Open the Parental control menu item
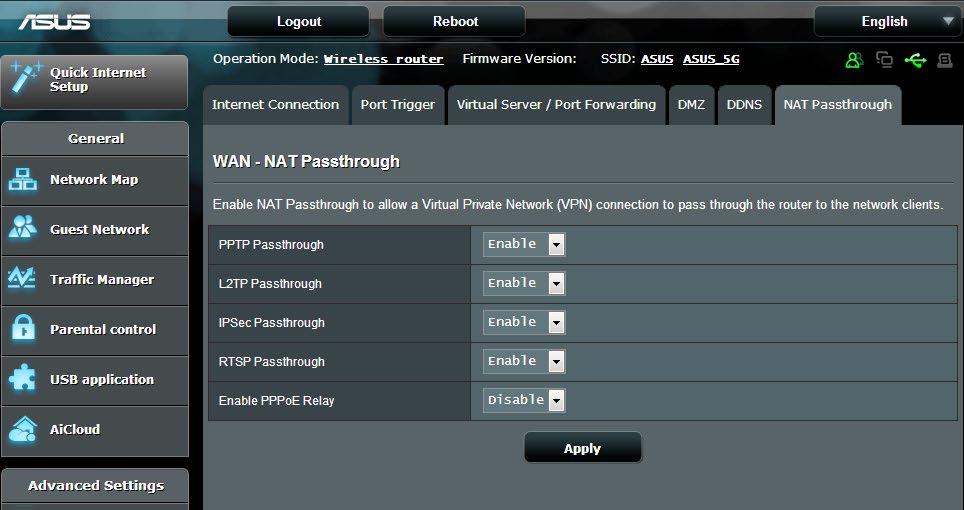The image size is (964, 510). click(95, 330)
